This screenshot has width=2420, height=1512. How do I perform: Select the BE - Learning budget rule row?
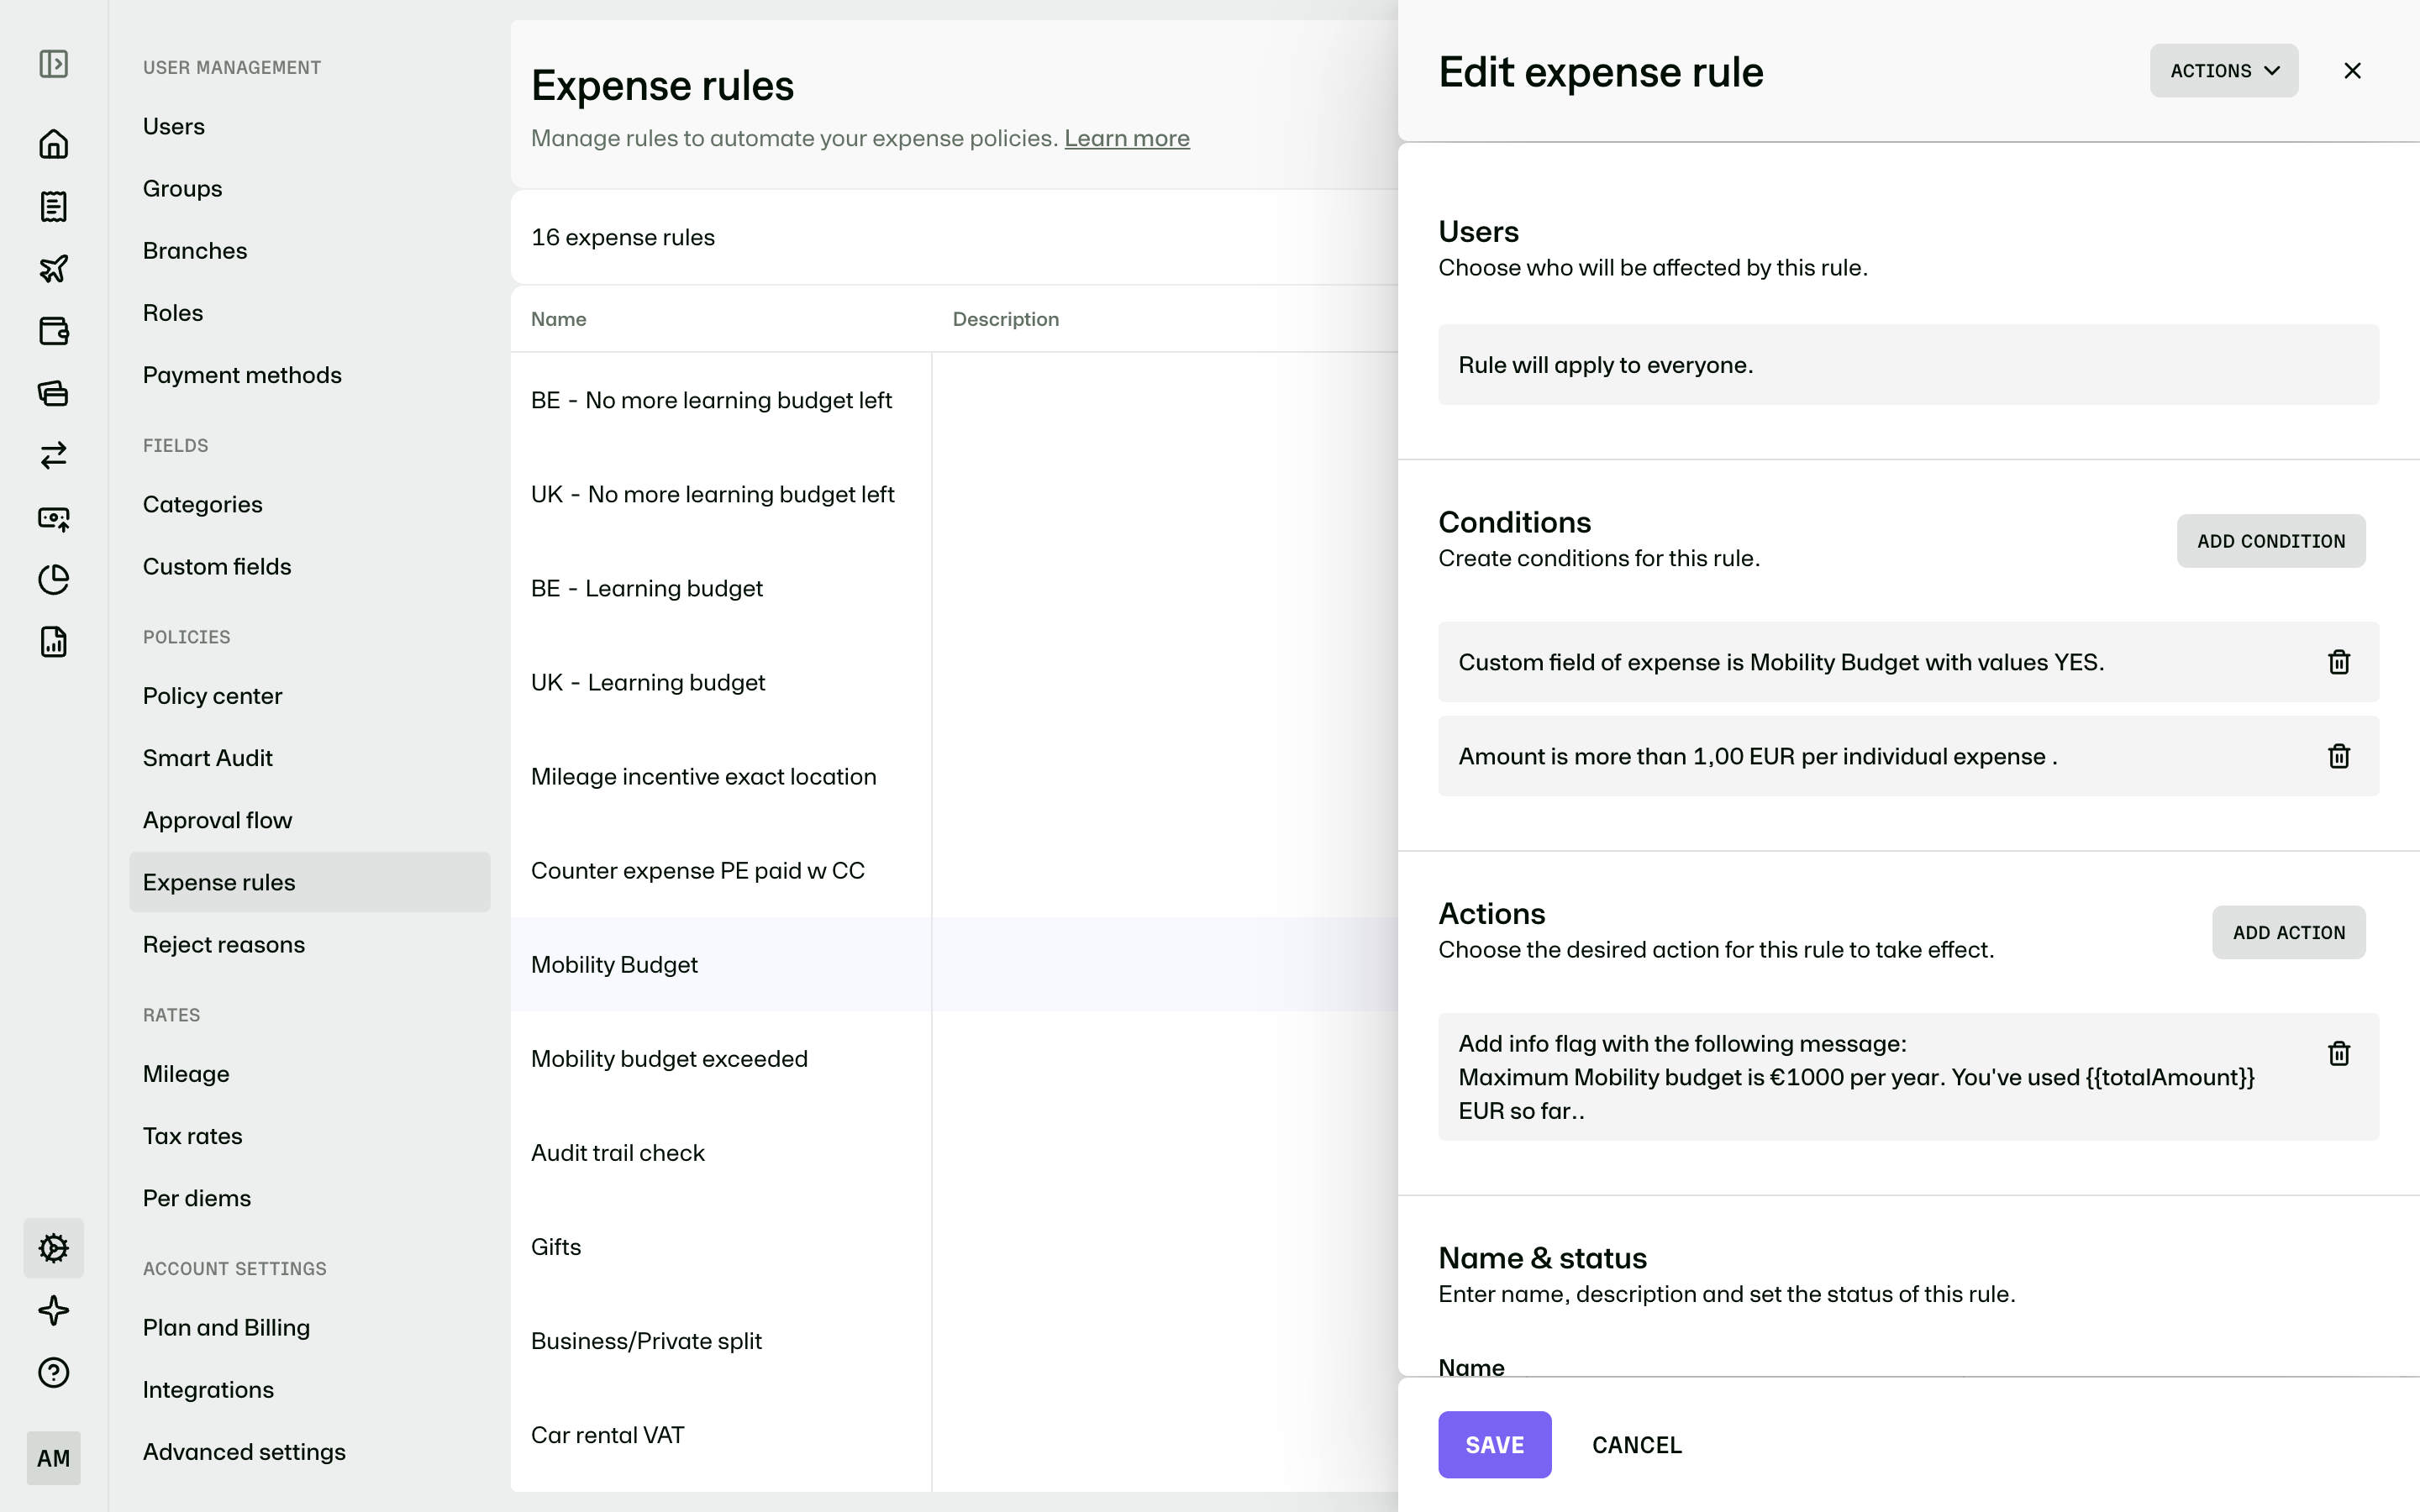click(x=954, y=588)
